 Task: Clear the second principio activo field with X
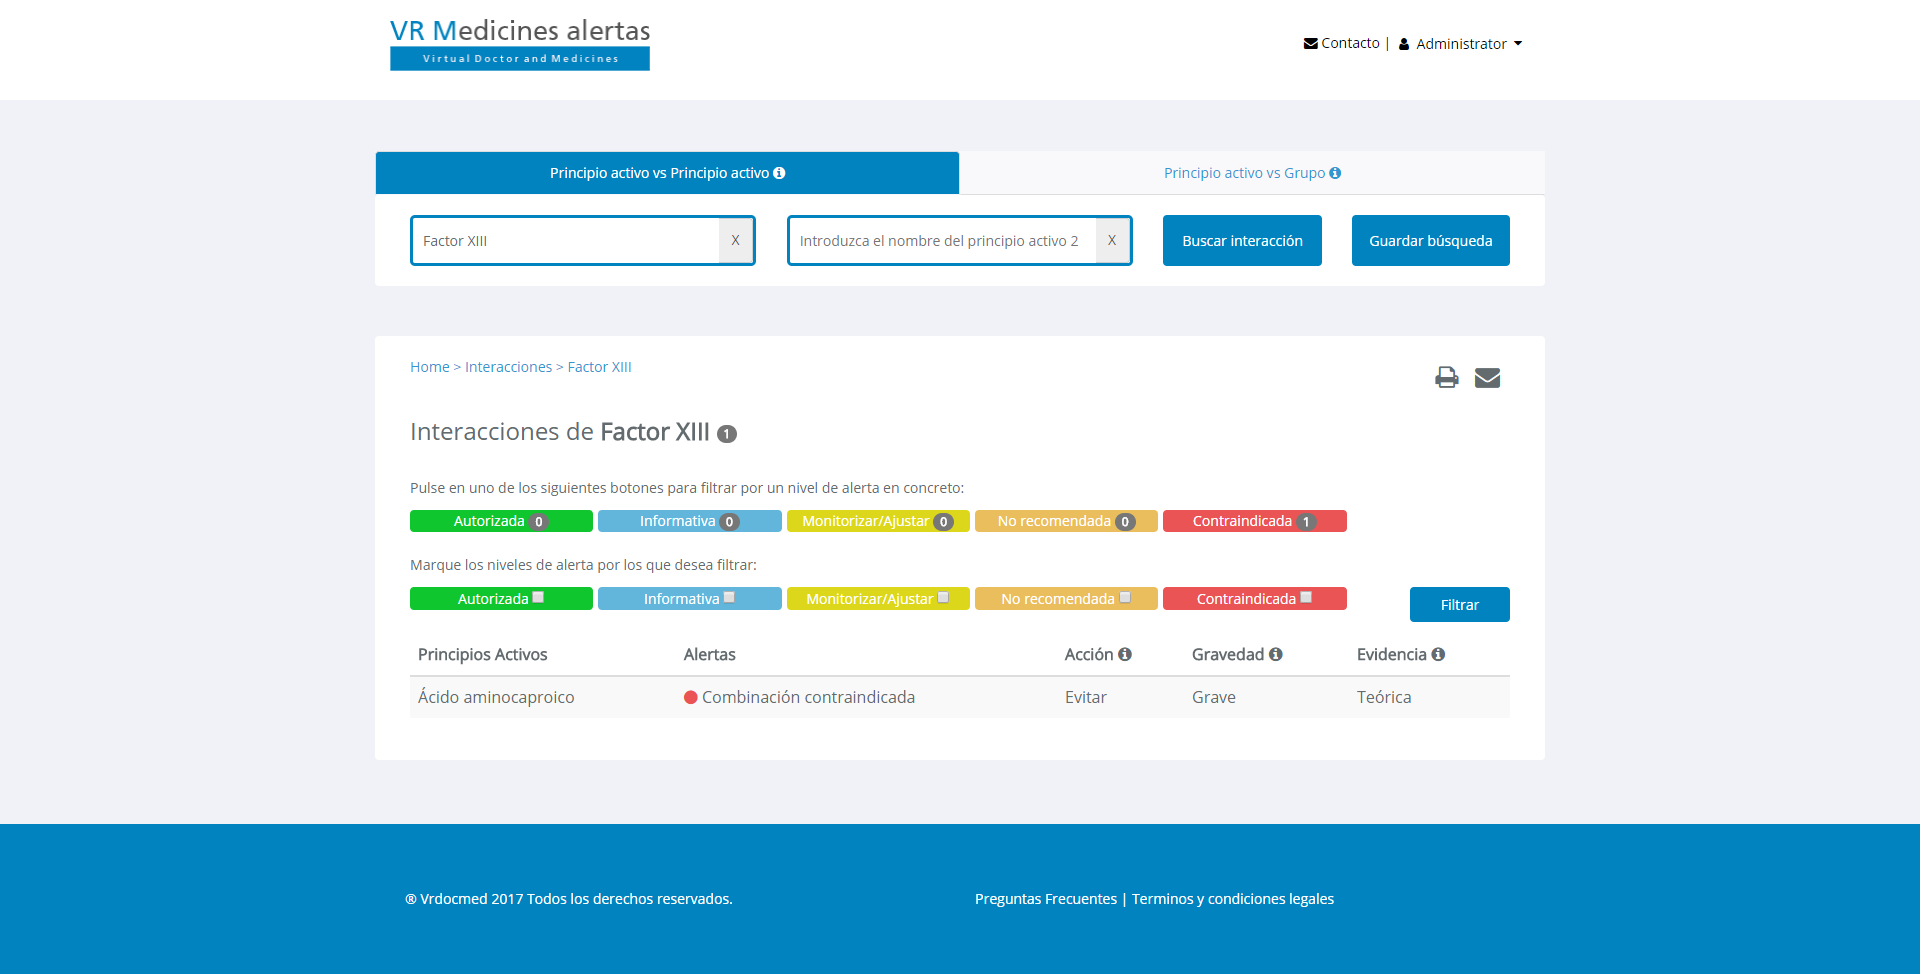pyautogui.click(x=1112, y=240)
